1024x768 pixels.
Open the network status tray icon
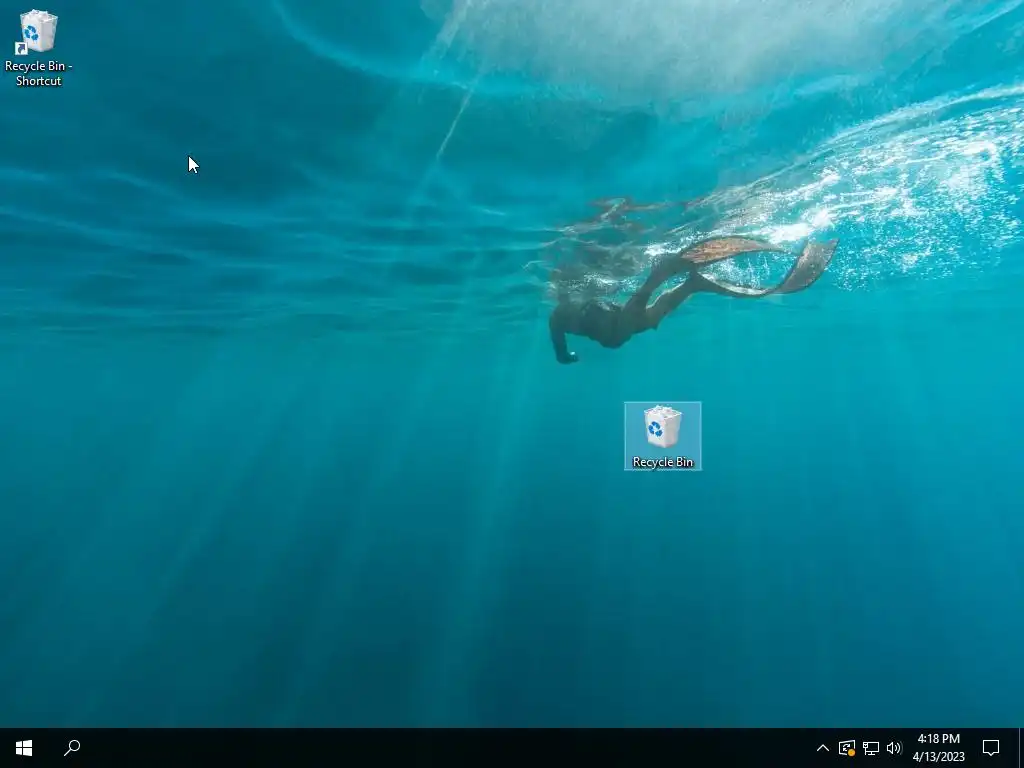tap(871, 748)
